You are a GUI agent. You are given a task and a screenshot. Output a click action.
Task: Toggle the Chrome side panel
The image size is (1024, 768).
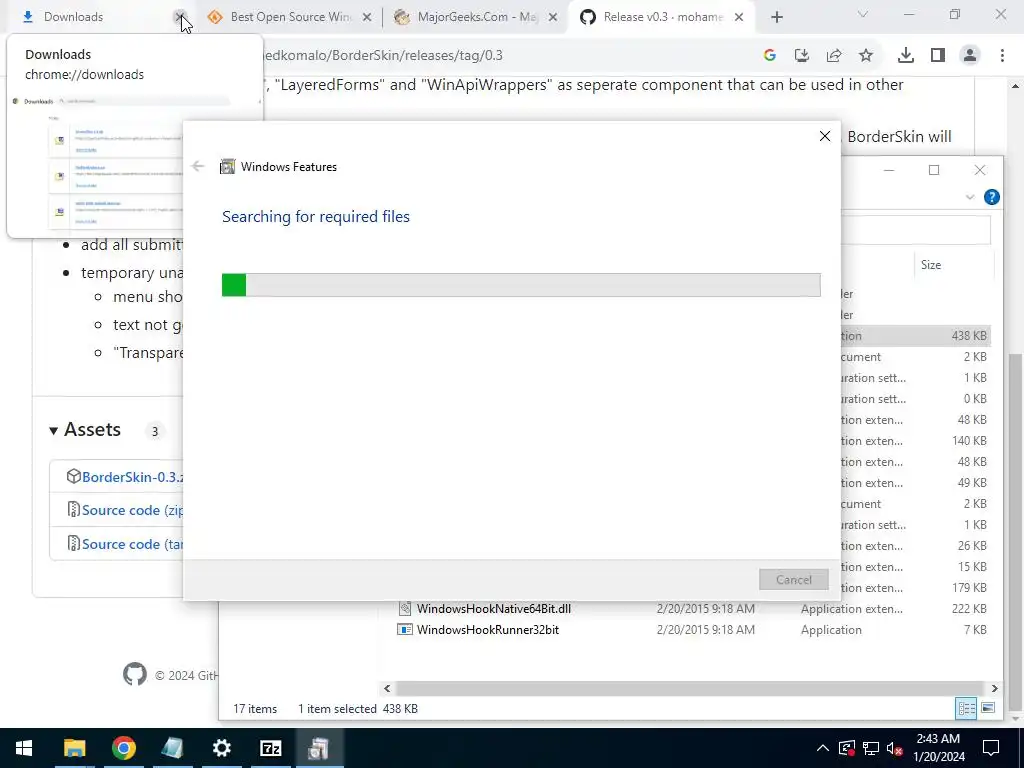[938, 56]
